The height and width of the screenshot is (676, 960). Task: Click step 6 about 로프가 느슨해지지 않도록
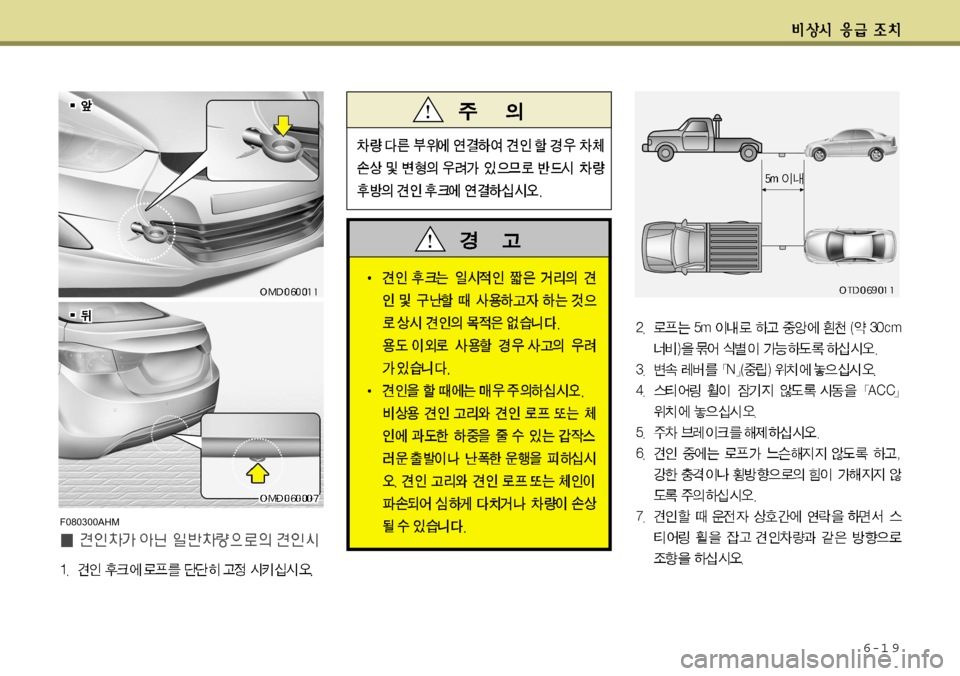[768, 473]
